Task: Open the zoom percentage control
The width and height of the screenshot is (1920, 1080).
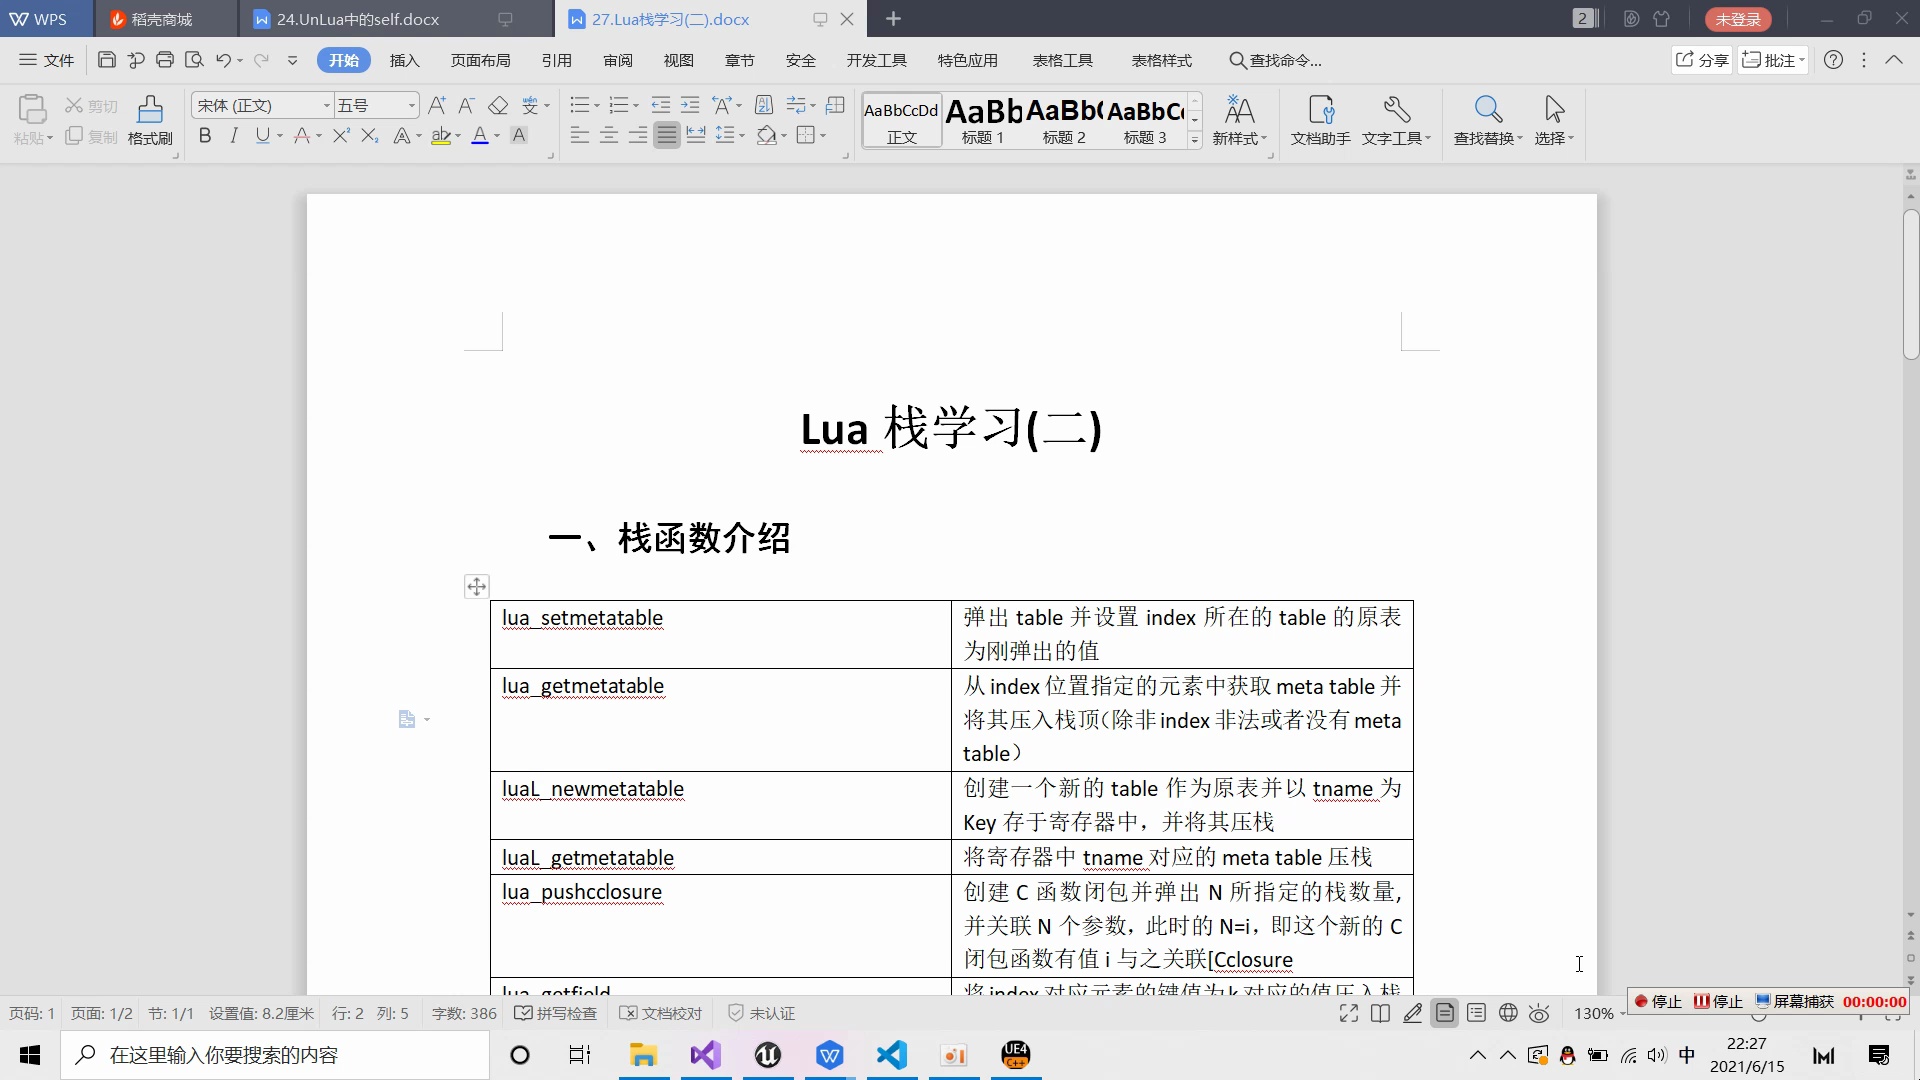Action: pos(1597,1013)
